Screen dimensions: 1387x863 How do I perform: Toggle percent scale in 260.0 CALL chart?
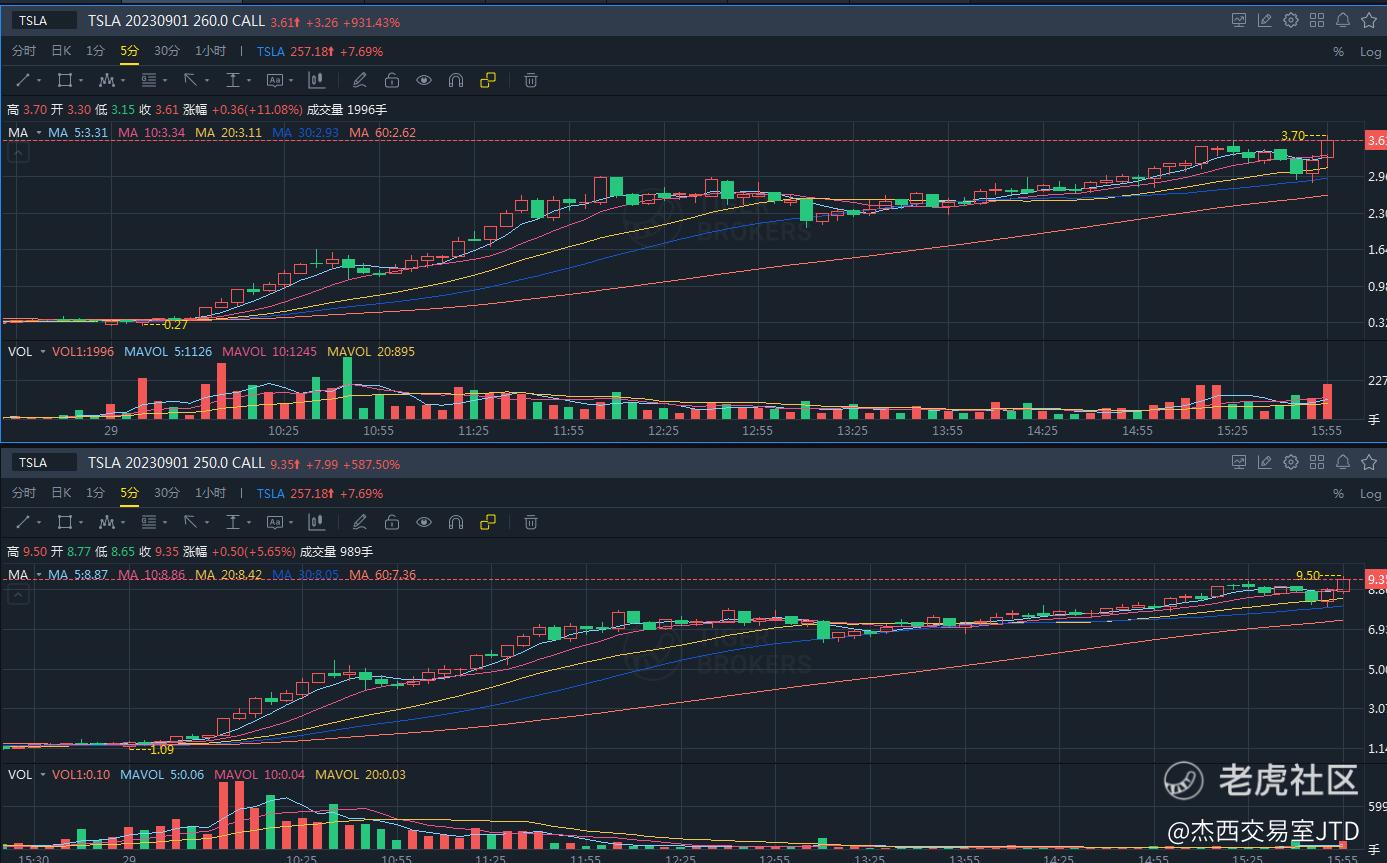coord(1338,52)
